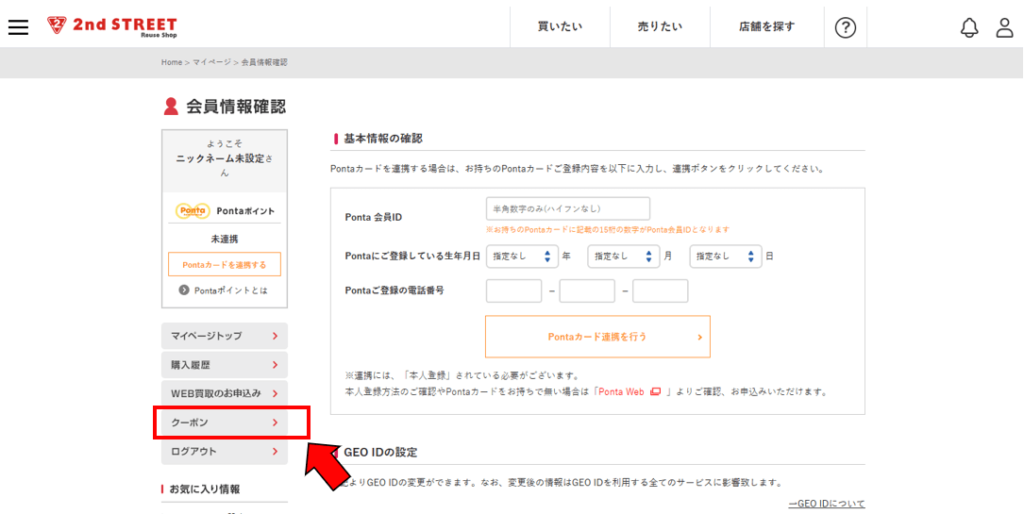Click the Ponta 会員ID label
The width and height of the screenshot is (1024, 514).
[x=374, y=217]
